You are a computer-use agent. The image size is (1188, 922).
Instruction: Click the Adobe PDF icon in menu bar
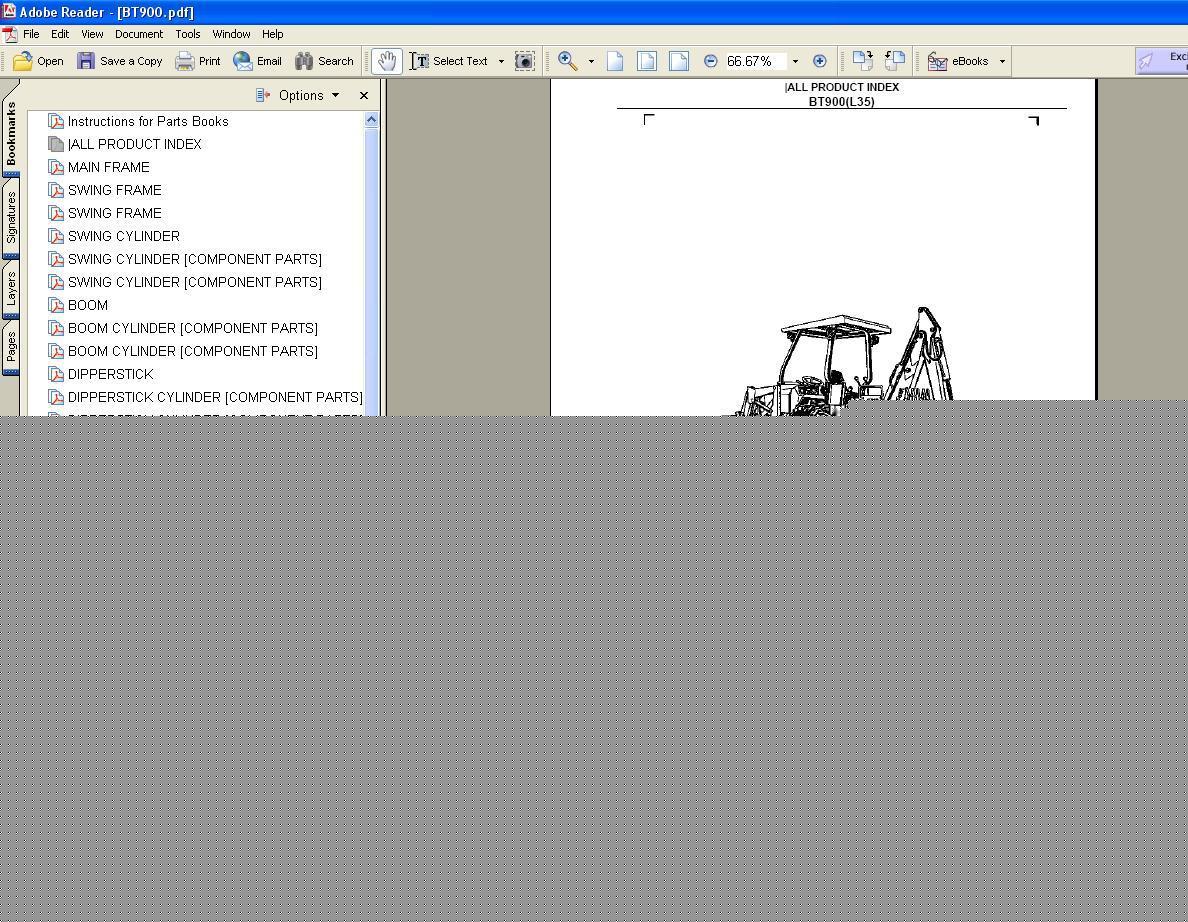(x=9, y=34)
